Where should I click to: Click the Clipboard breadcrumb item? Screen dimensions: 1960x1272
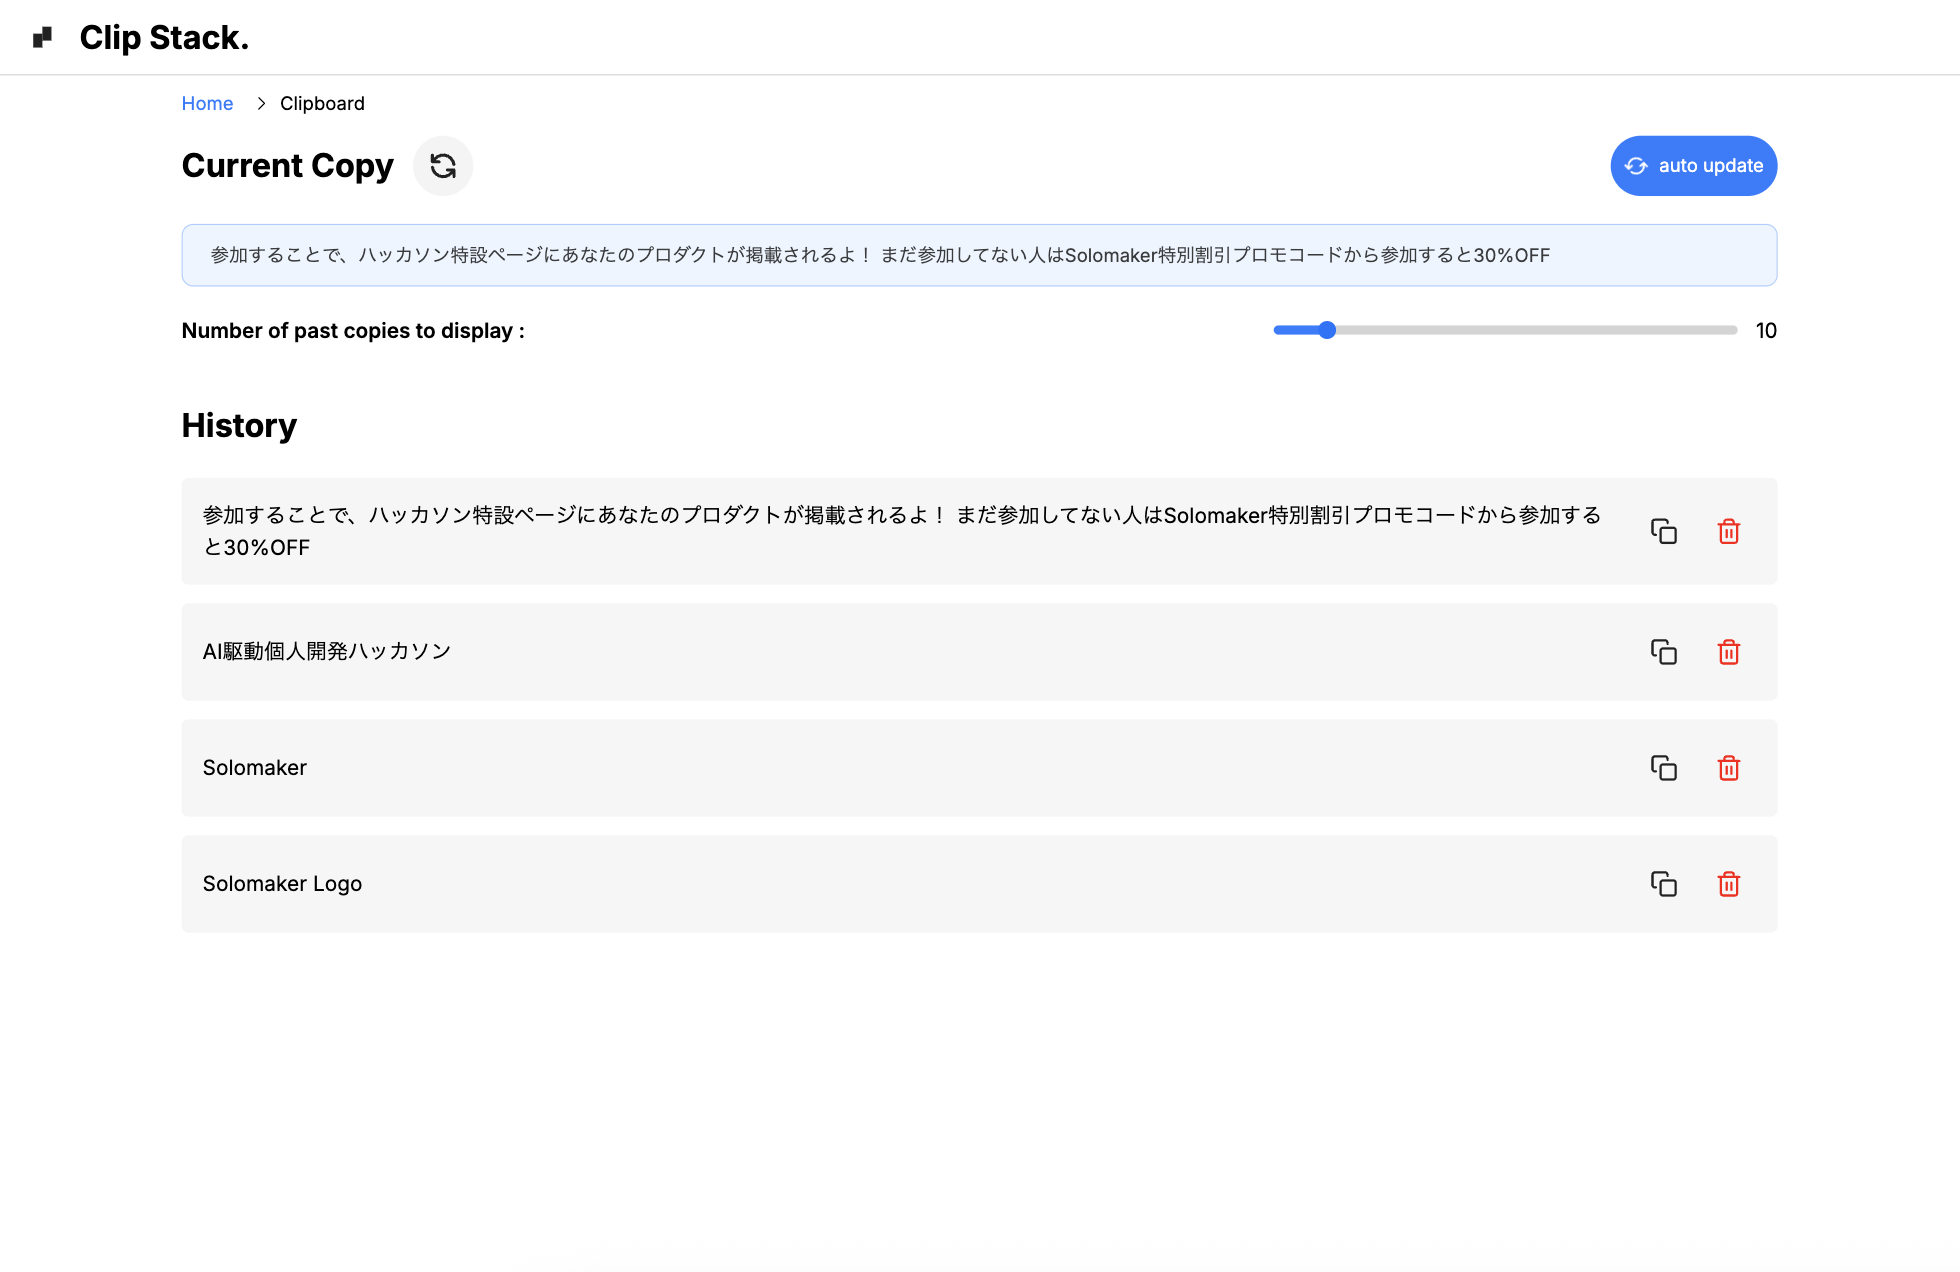(322, 104)
